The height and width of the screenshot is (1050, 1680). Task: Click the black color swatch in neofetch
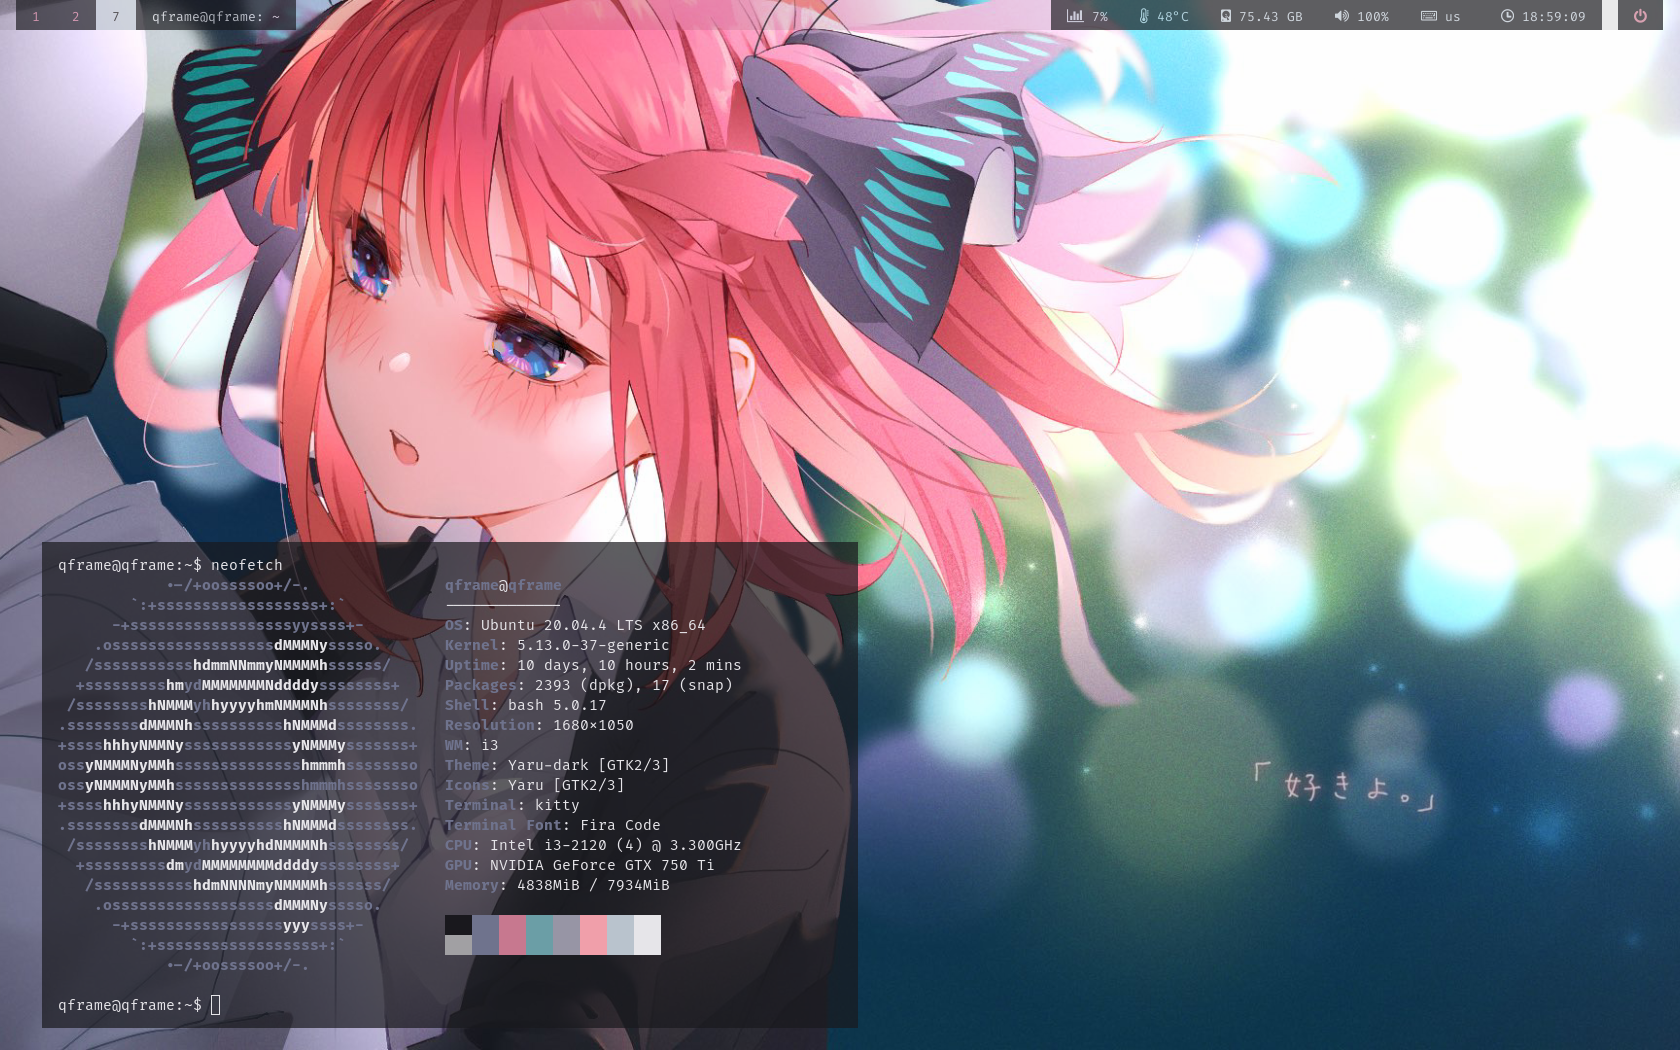pyautogui.click(x=458, y=925)
